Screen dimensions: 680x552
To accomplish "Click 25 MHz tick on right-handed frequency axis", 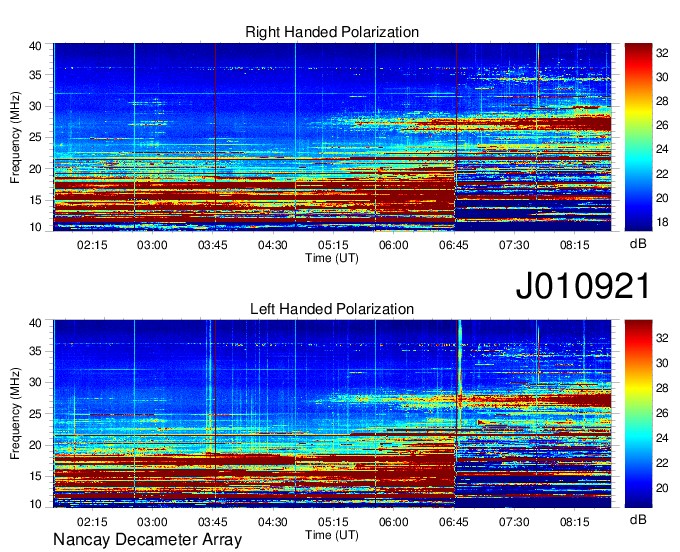I will click(x=36, y=137).
